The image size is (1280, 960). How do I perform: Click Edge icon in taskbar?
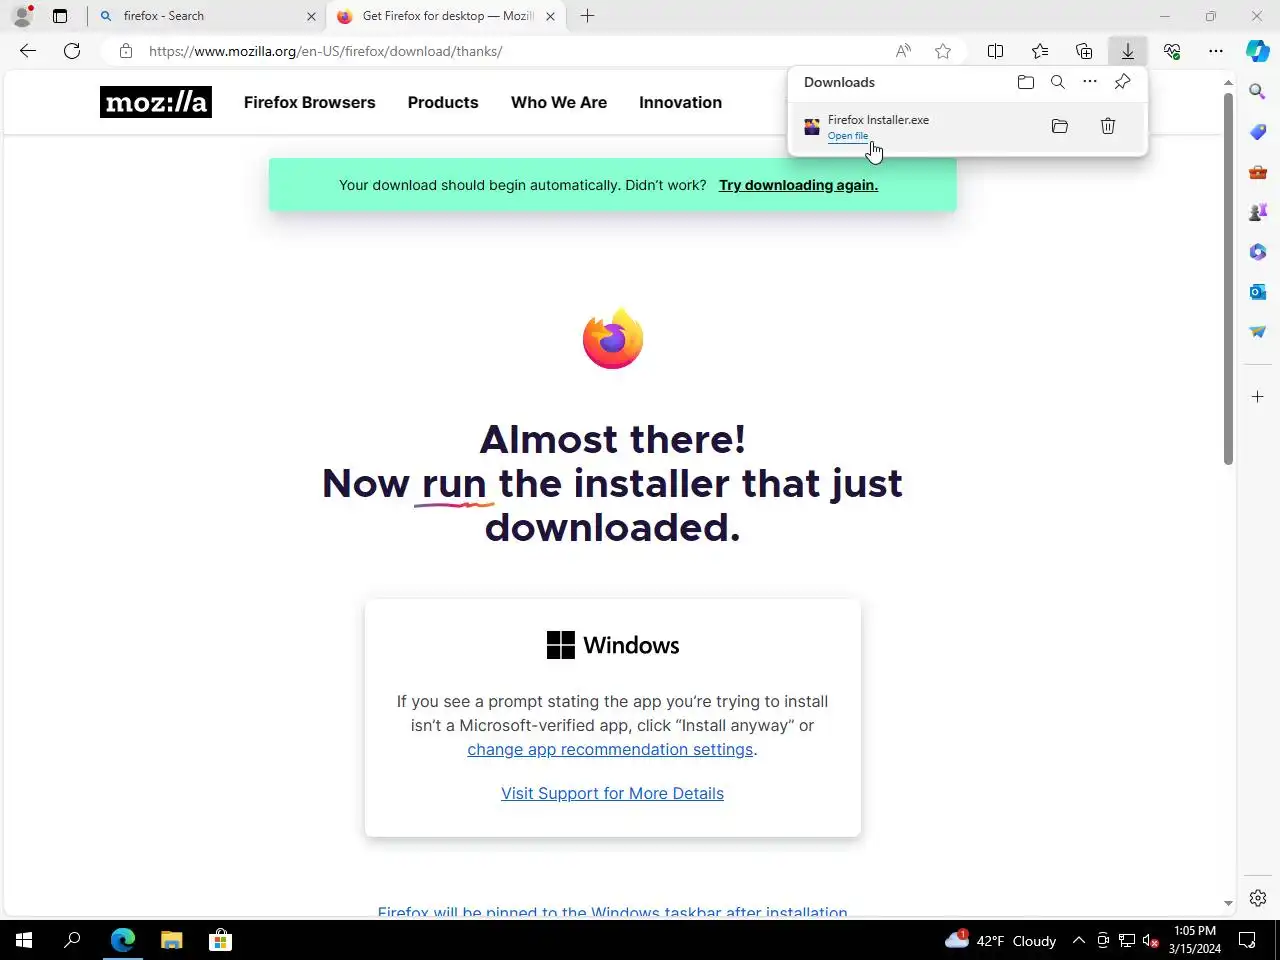pyautogui.click(x=122, y=940)
